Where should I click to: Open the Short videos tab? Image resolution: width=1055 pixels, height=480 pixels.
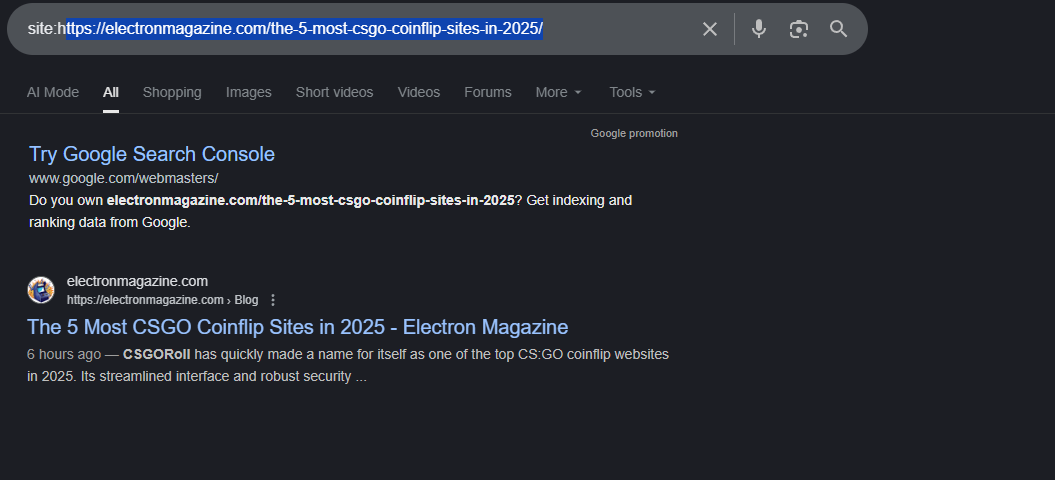tap(334, 92)
